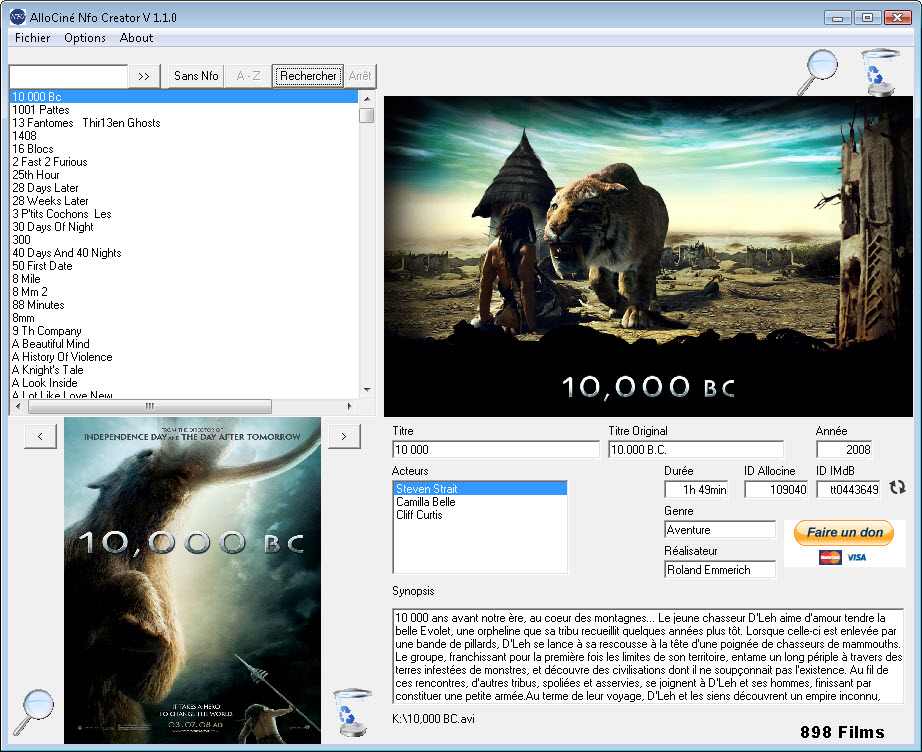
Task: Select actor Steven Strait in Acteurs list
Action: coord(480,489)
